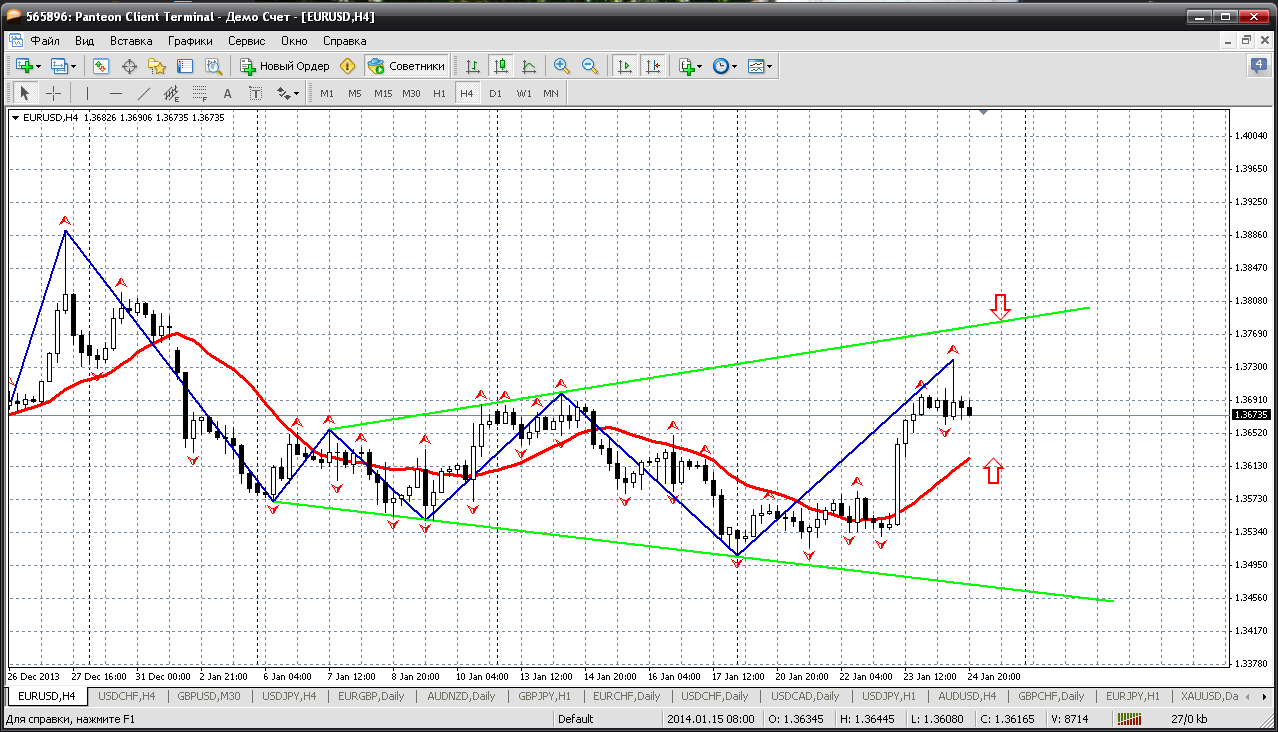Click the yellow diamond alert icon
The height and width of the screenshot is (732, 1278).
point(347,66)
